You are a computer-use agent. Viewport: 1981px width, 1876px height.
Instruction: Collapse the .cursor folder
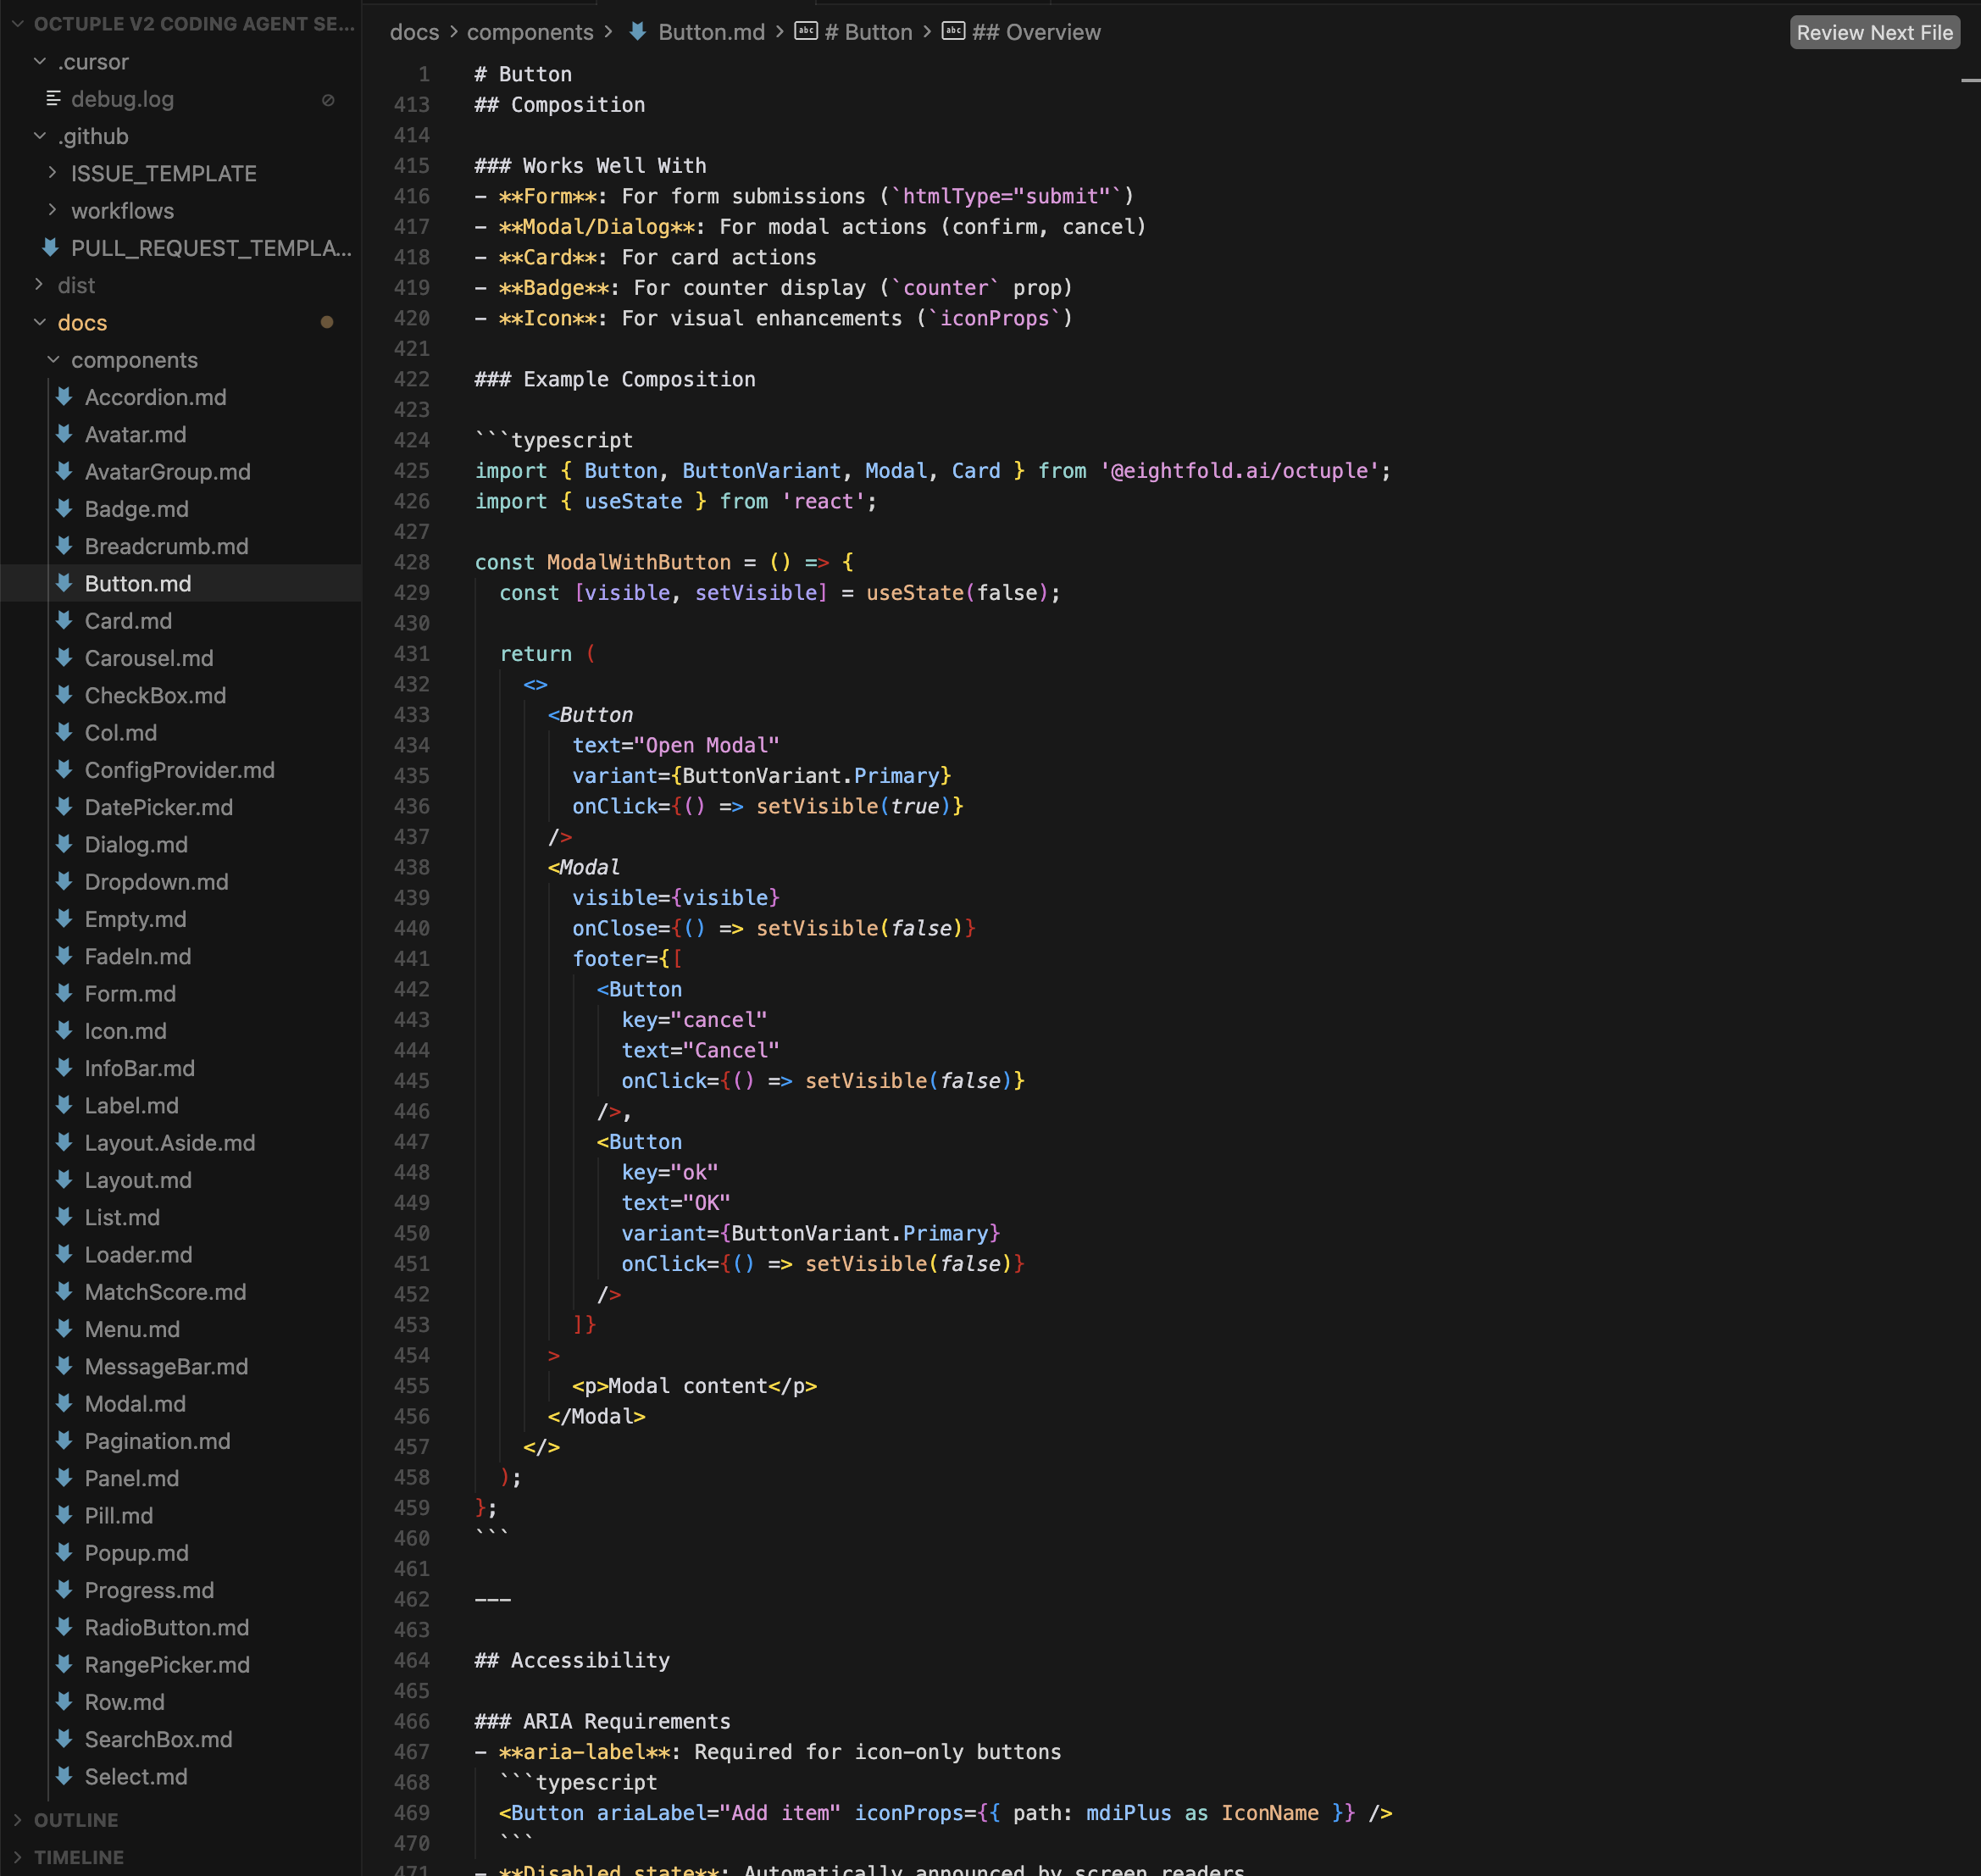40,62
